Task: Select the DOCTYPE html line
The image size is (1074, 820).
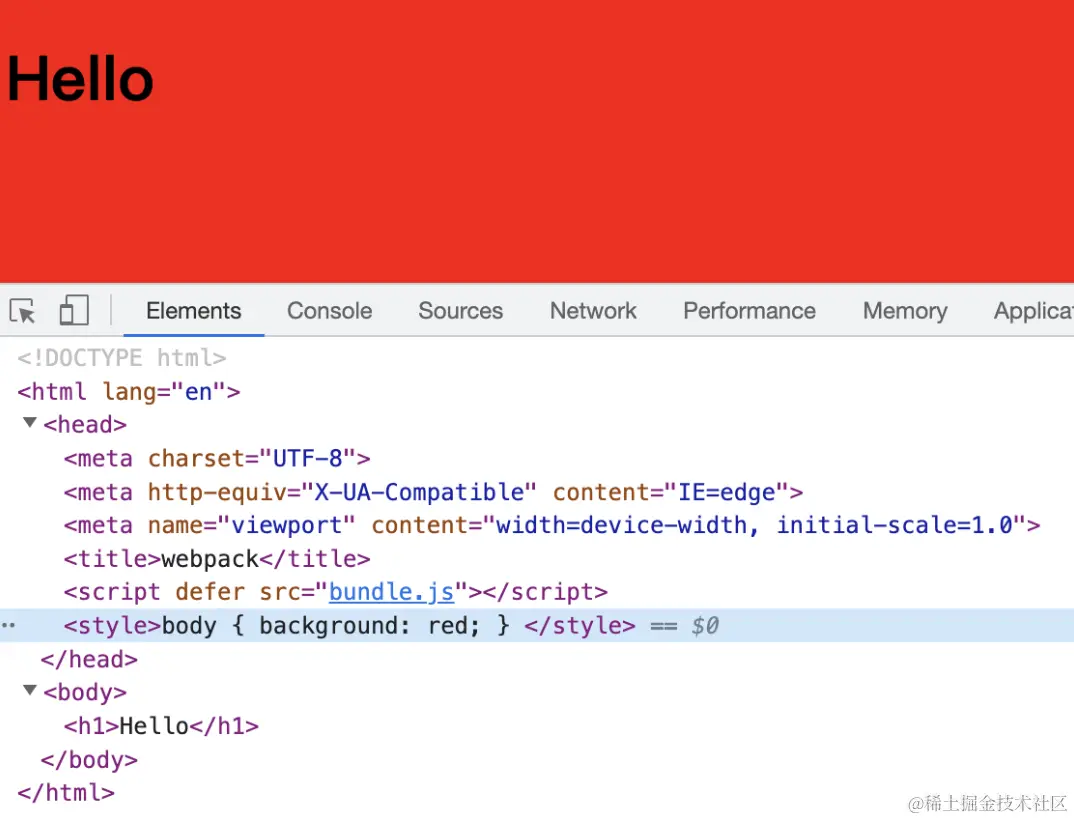Action: [122, 358]
